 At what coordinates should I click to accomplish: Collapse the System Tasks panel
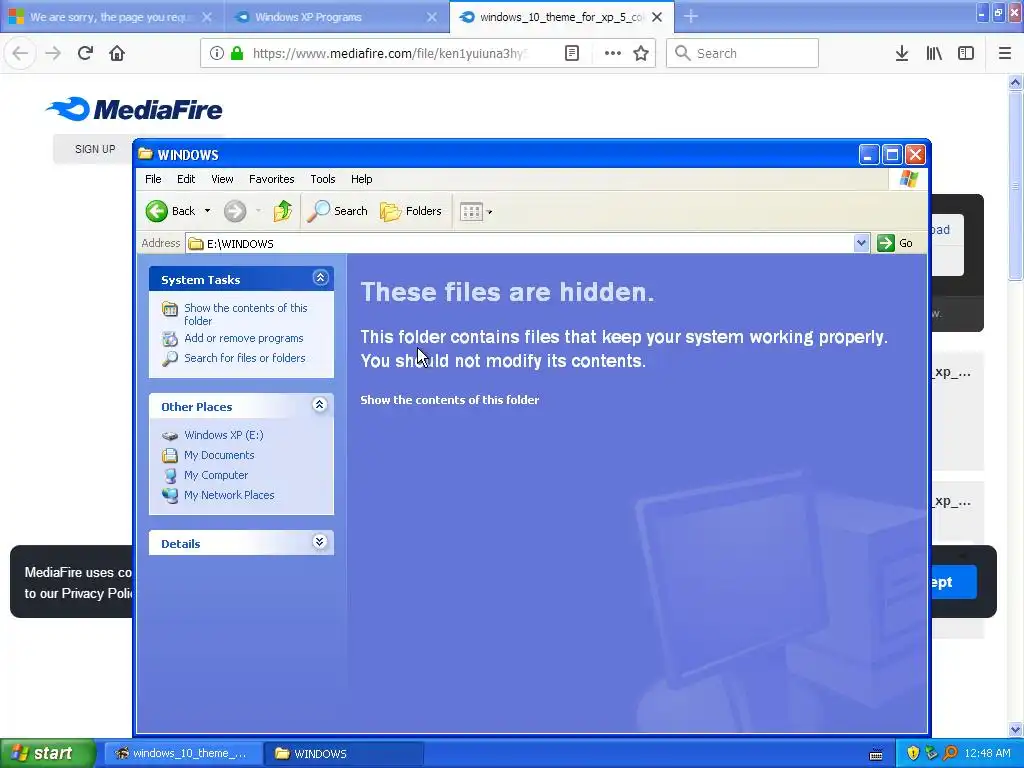320,278
